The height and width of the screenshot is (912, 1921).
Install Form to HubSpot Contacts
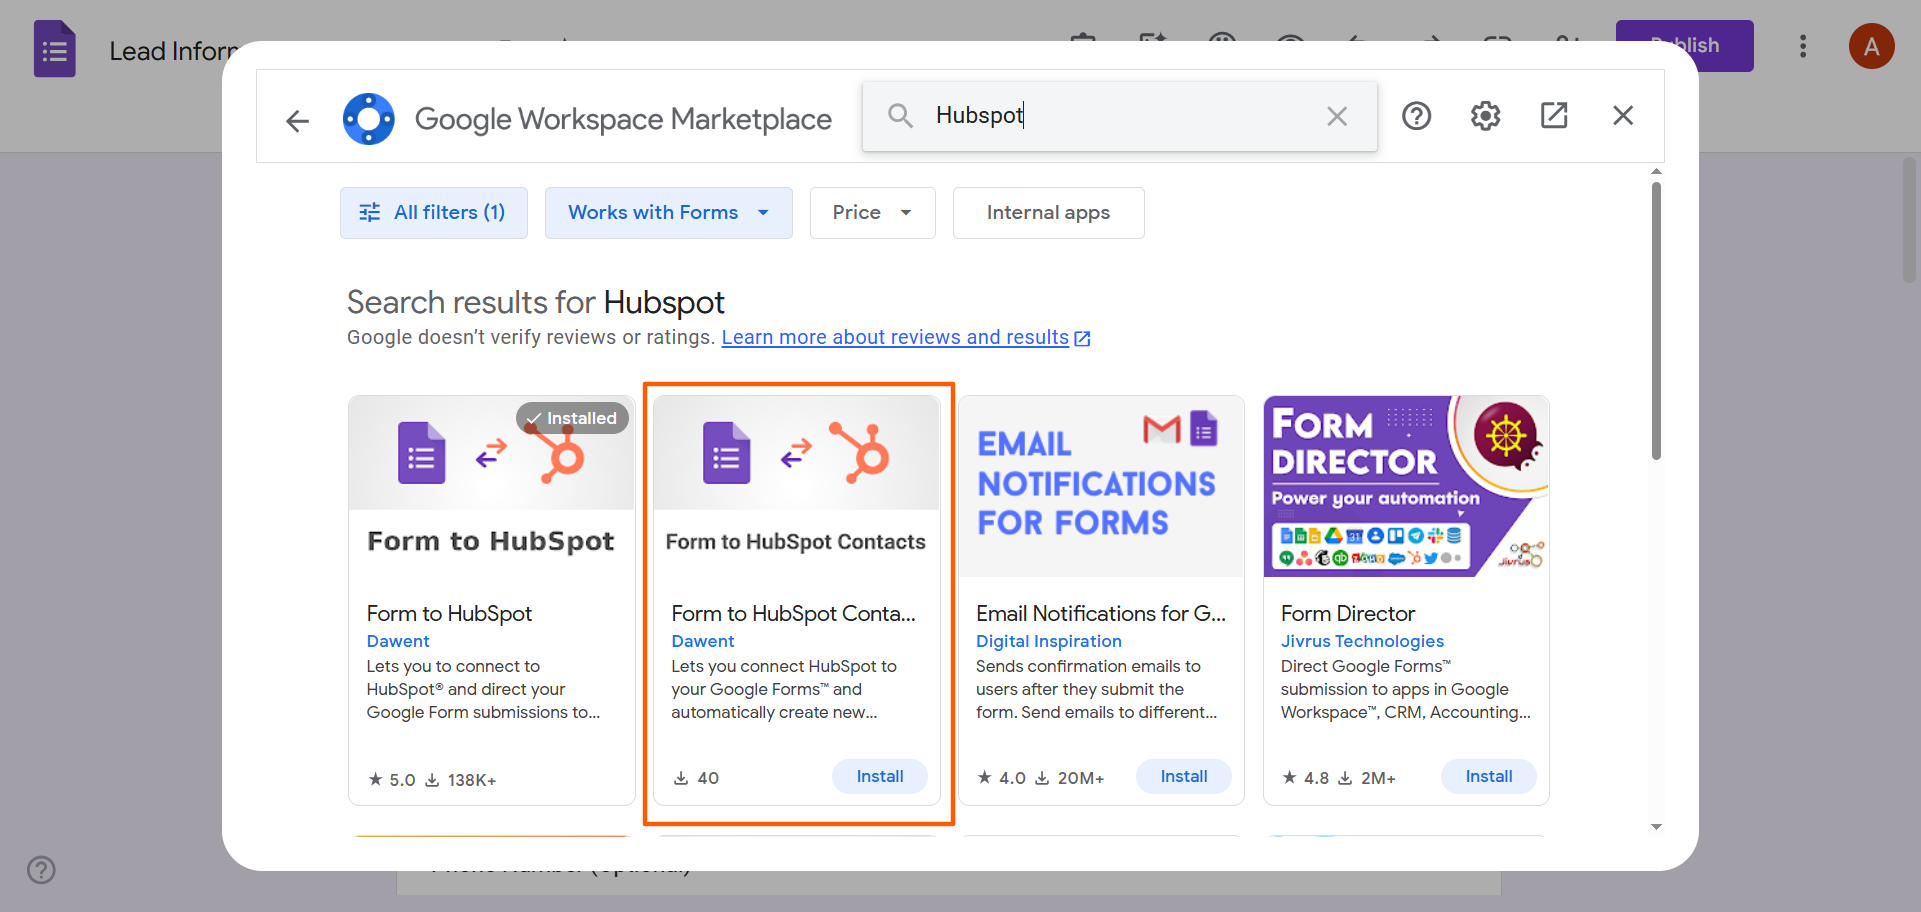point(880,777)
